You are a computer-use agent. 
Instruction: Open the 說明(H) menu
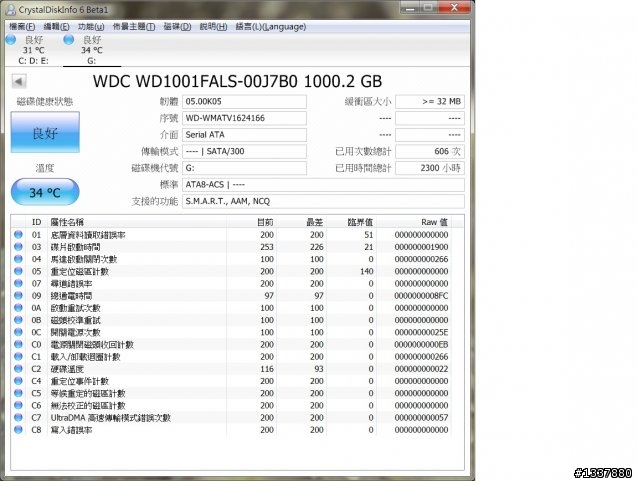pos(213,27)
